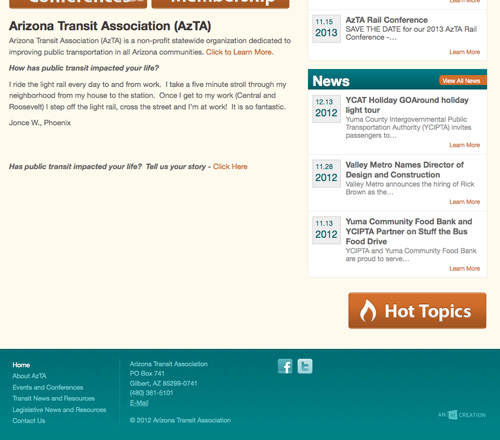The image size is (500, 440).
Task: Open Events and Conferences footer link
Action: pyautogui.click(x=48, y=387)
